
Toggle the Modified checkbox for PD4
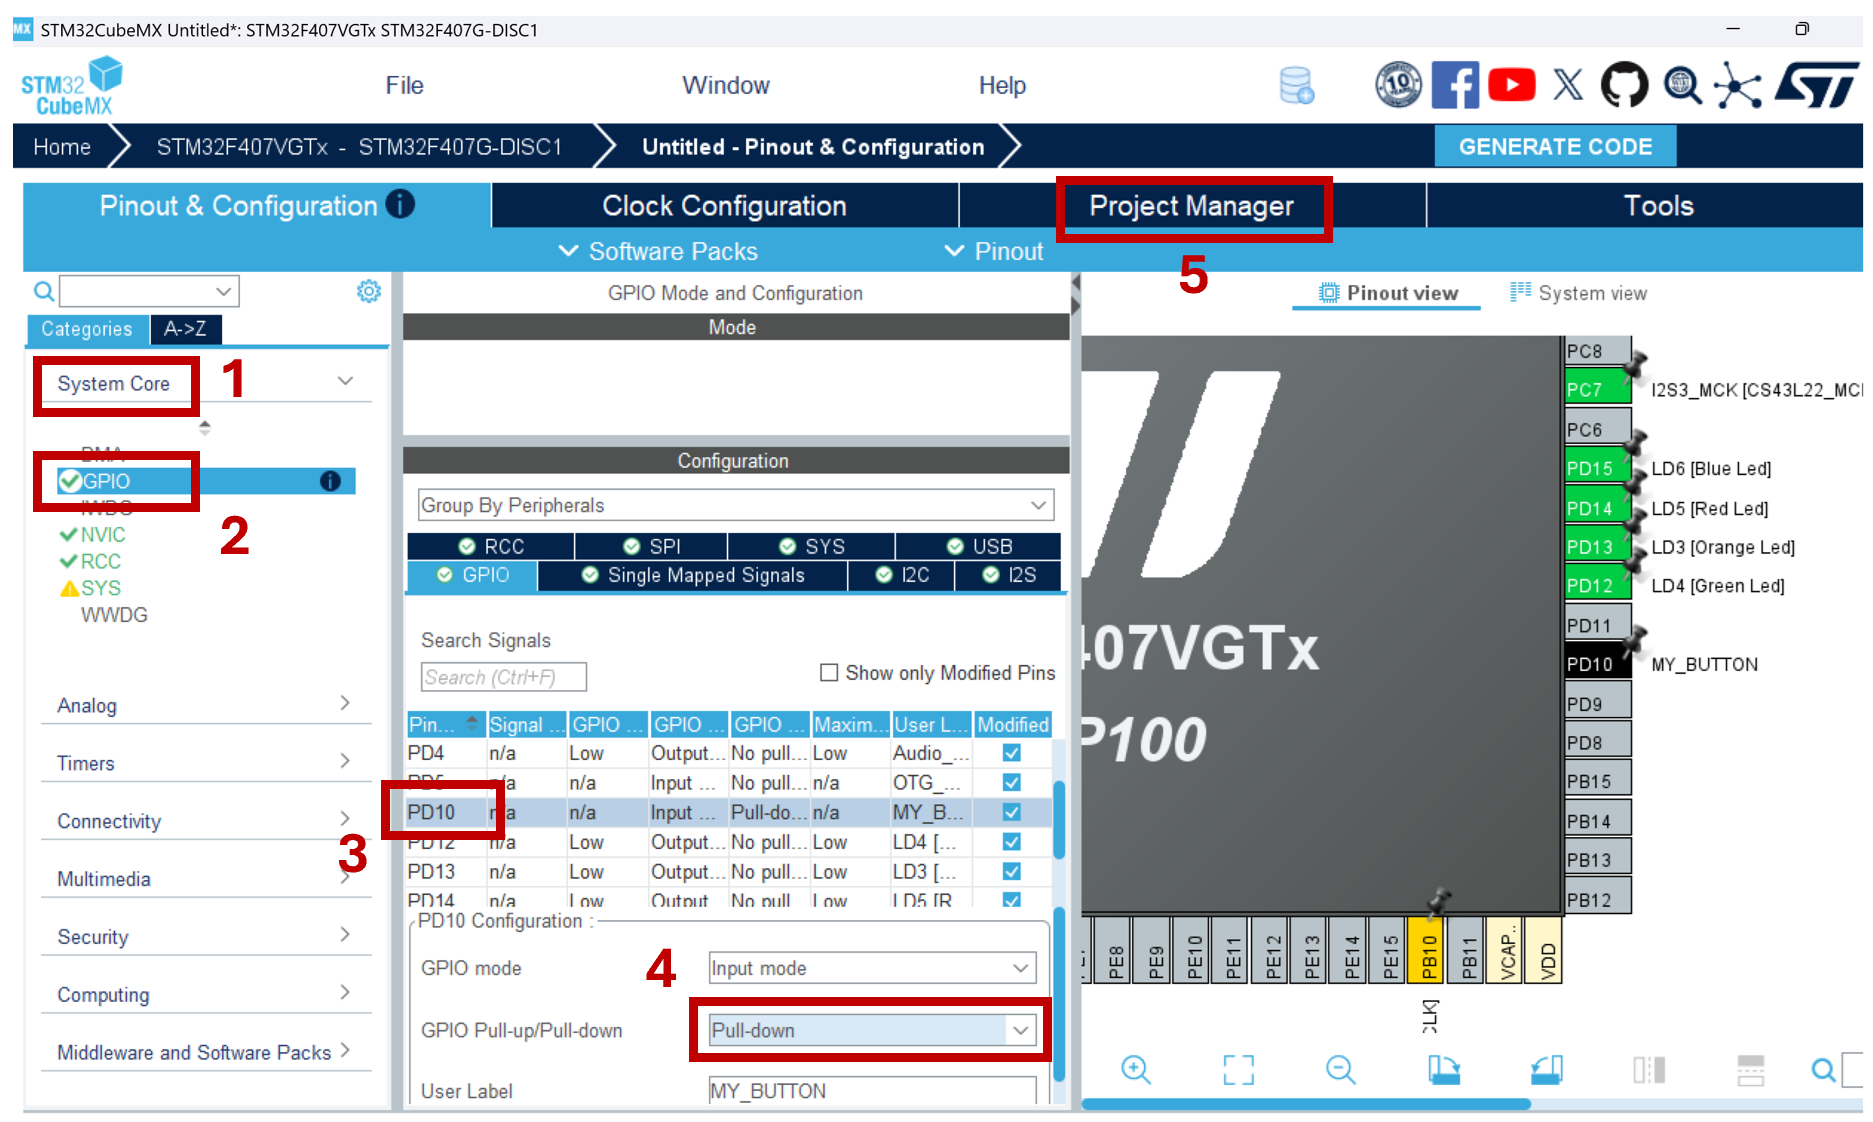coord(1012,753)
